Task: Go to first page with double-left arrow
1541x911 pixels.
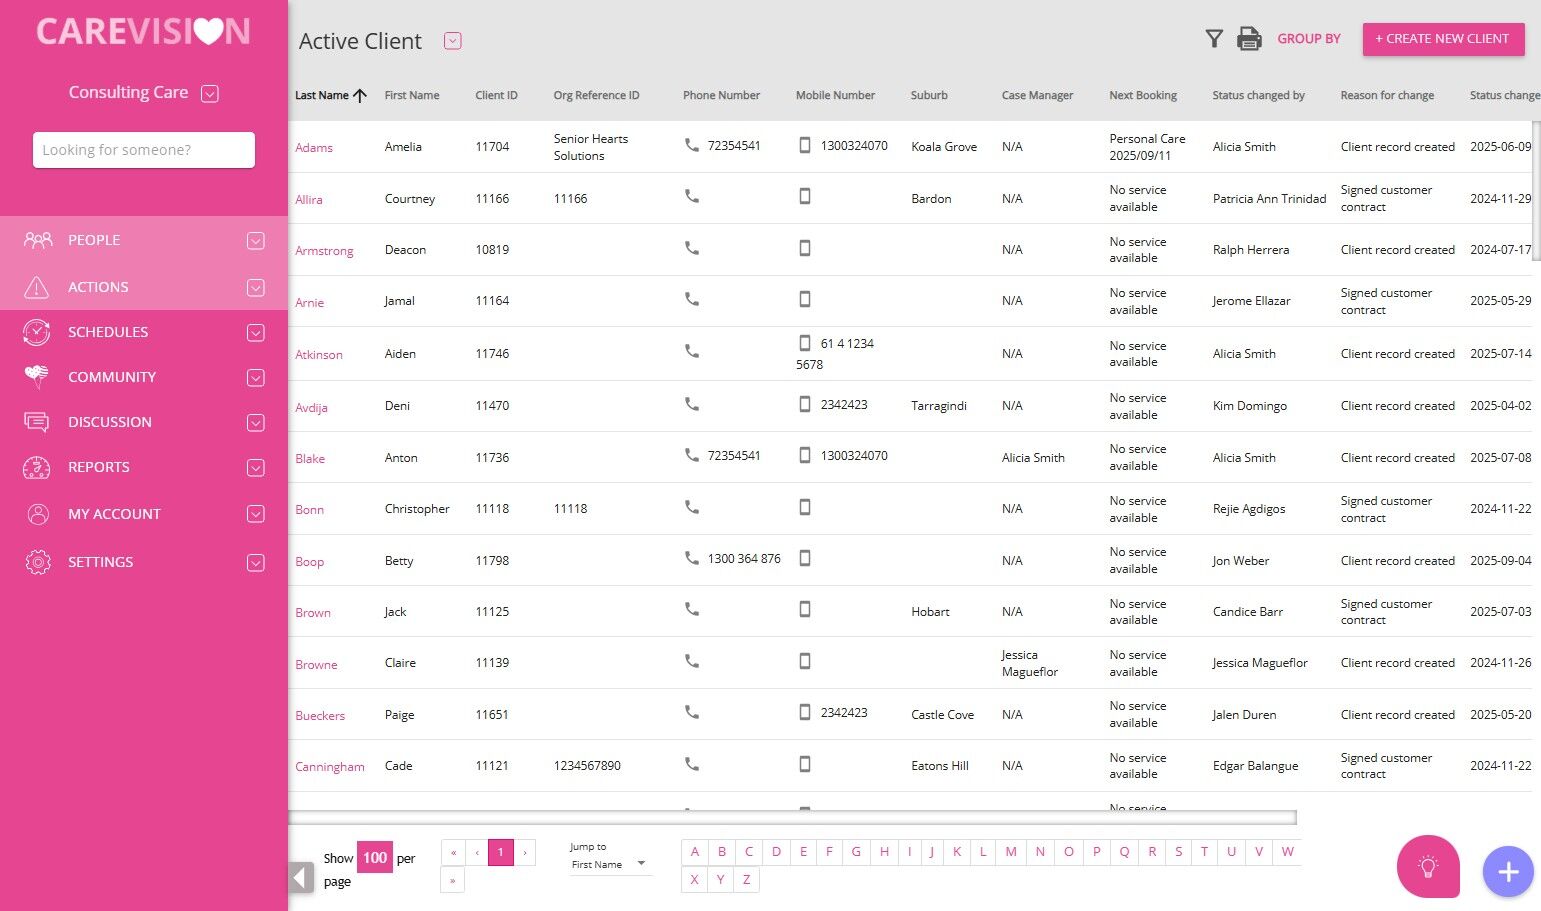Action: click(453, 853)
